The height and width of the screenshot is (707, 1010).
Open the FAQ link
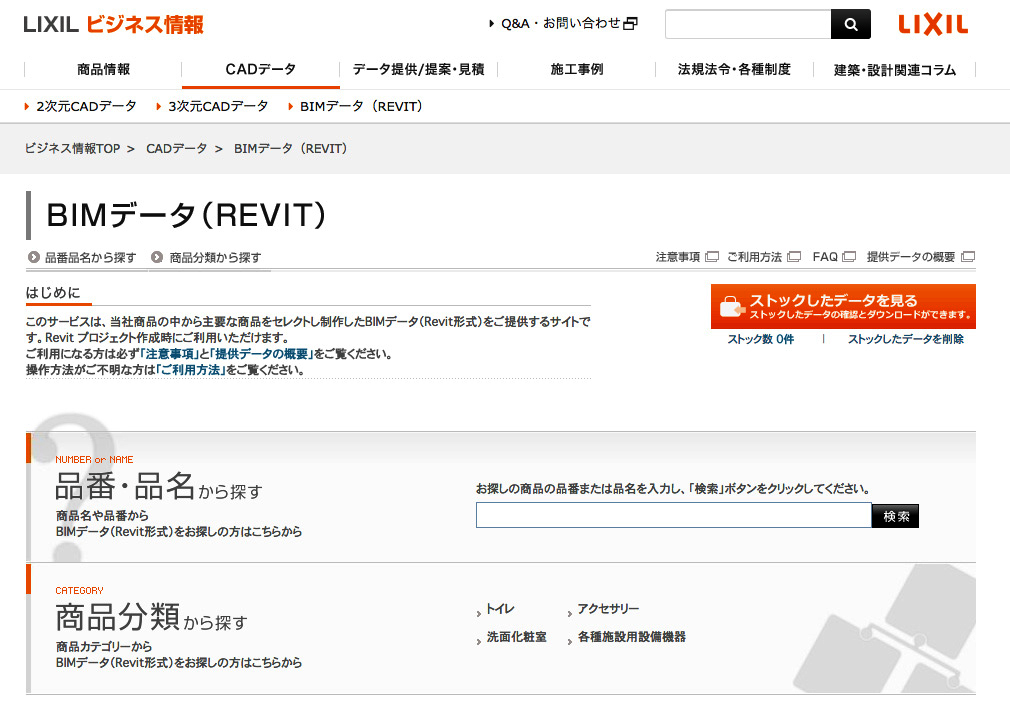(825, 257)
